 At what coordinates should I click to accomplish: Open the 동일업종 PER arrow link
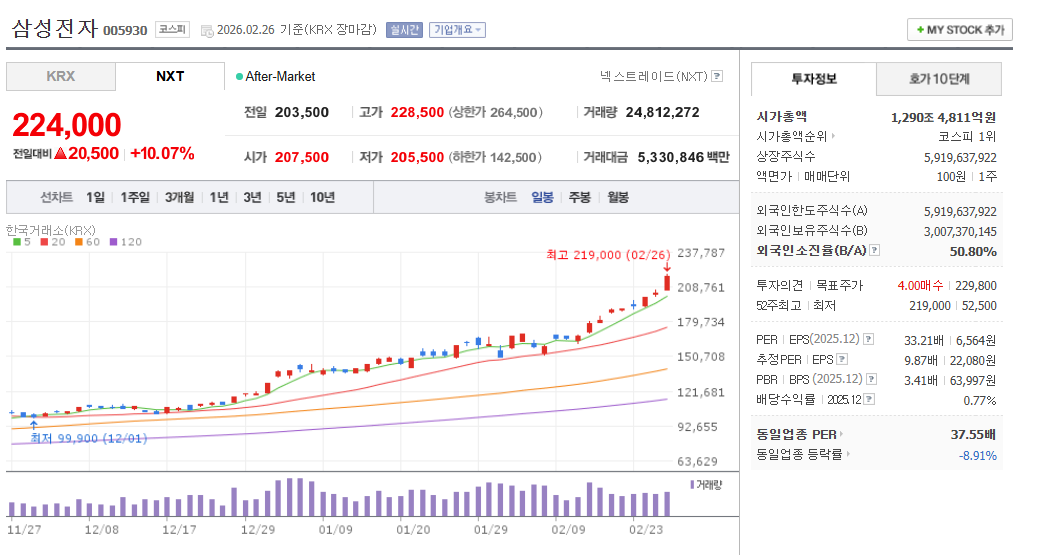[x=842, y=434]
